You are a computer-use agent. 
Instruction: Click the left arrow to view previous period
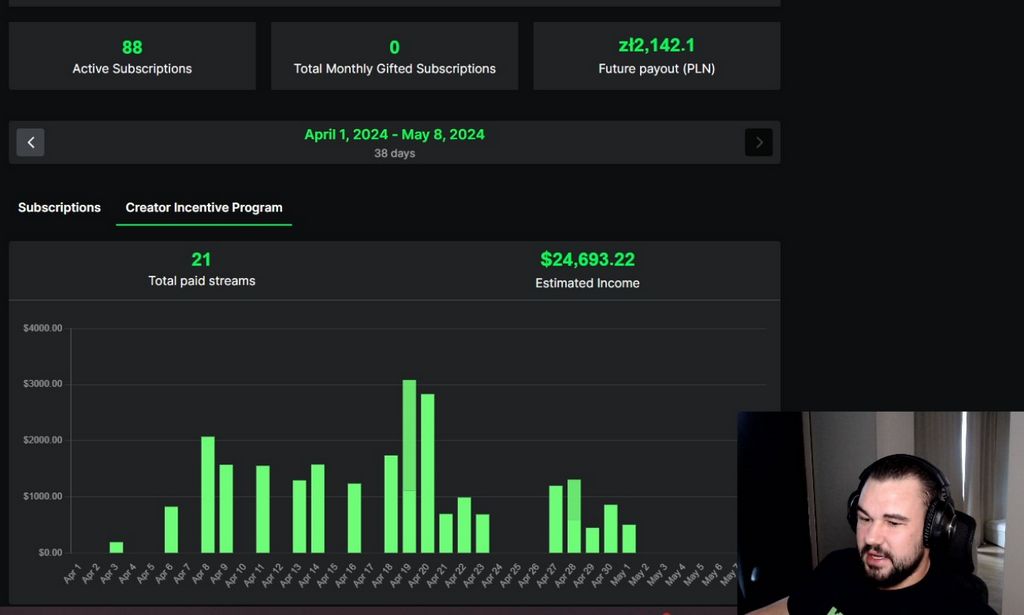30,142
